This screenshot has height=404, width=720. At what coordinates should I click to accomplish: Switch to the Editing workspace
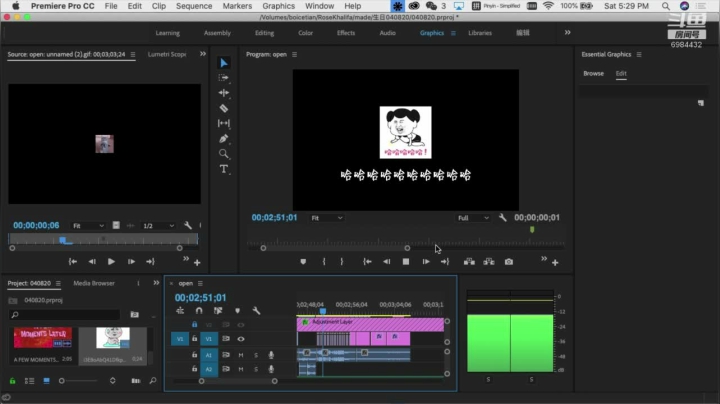pos(264,33)
